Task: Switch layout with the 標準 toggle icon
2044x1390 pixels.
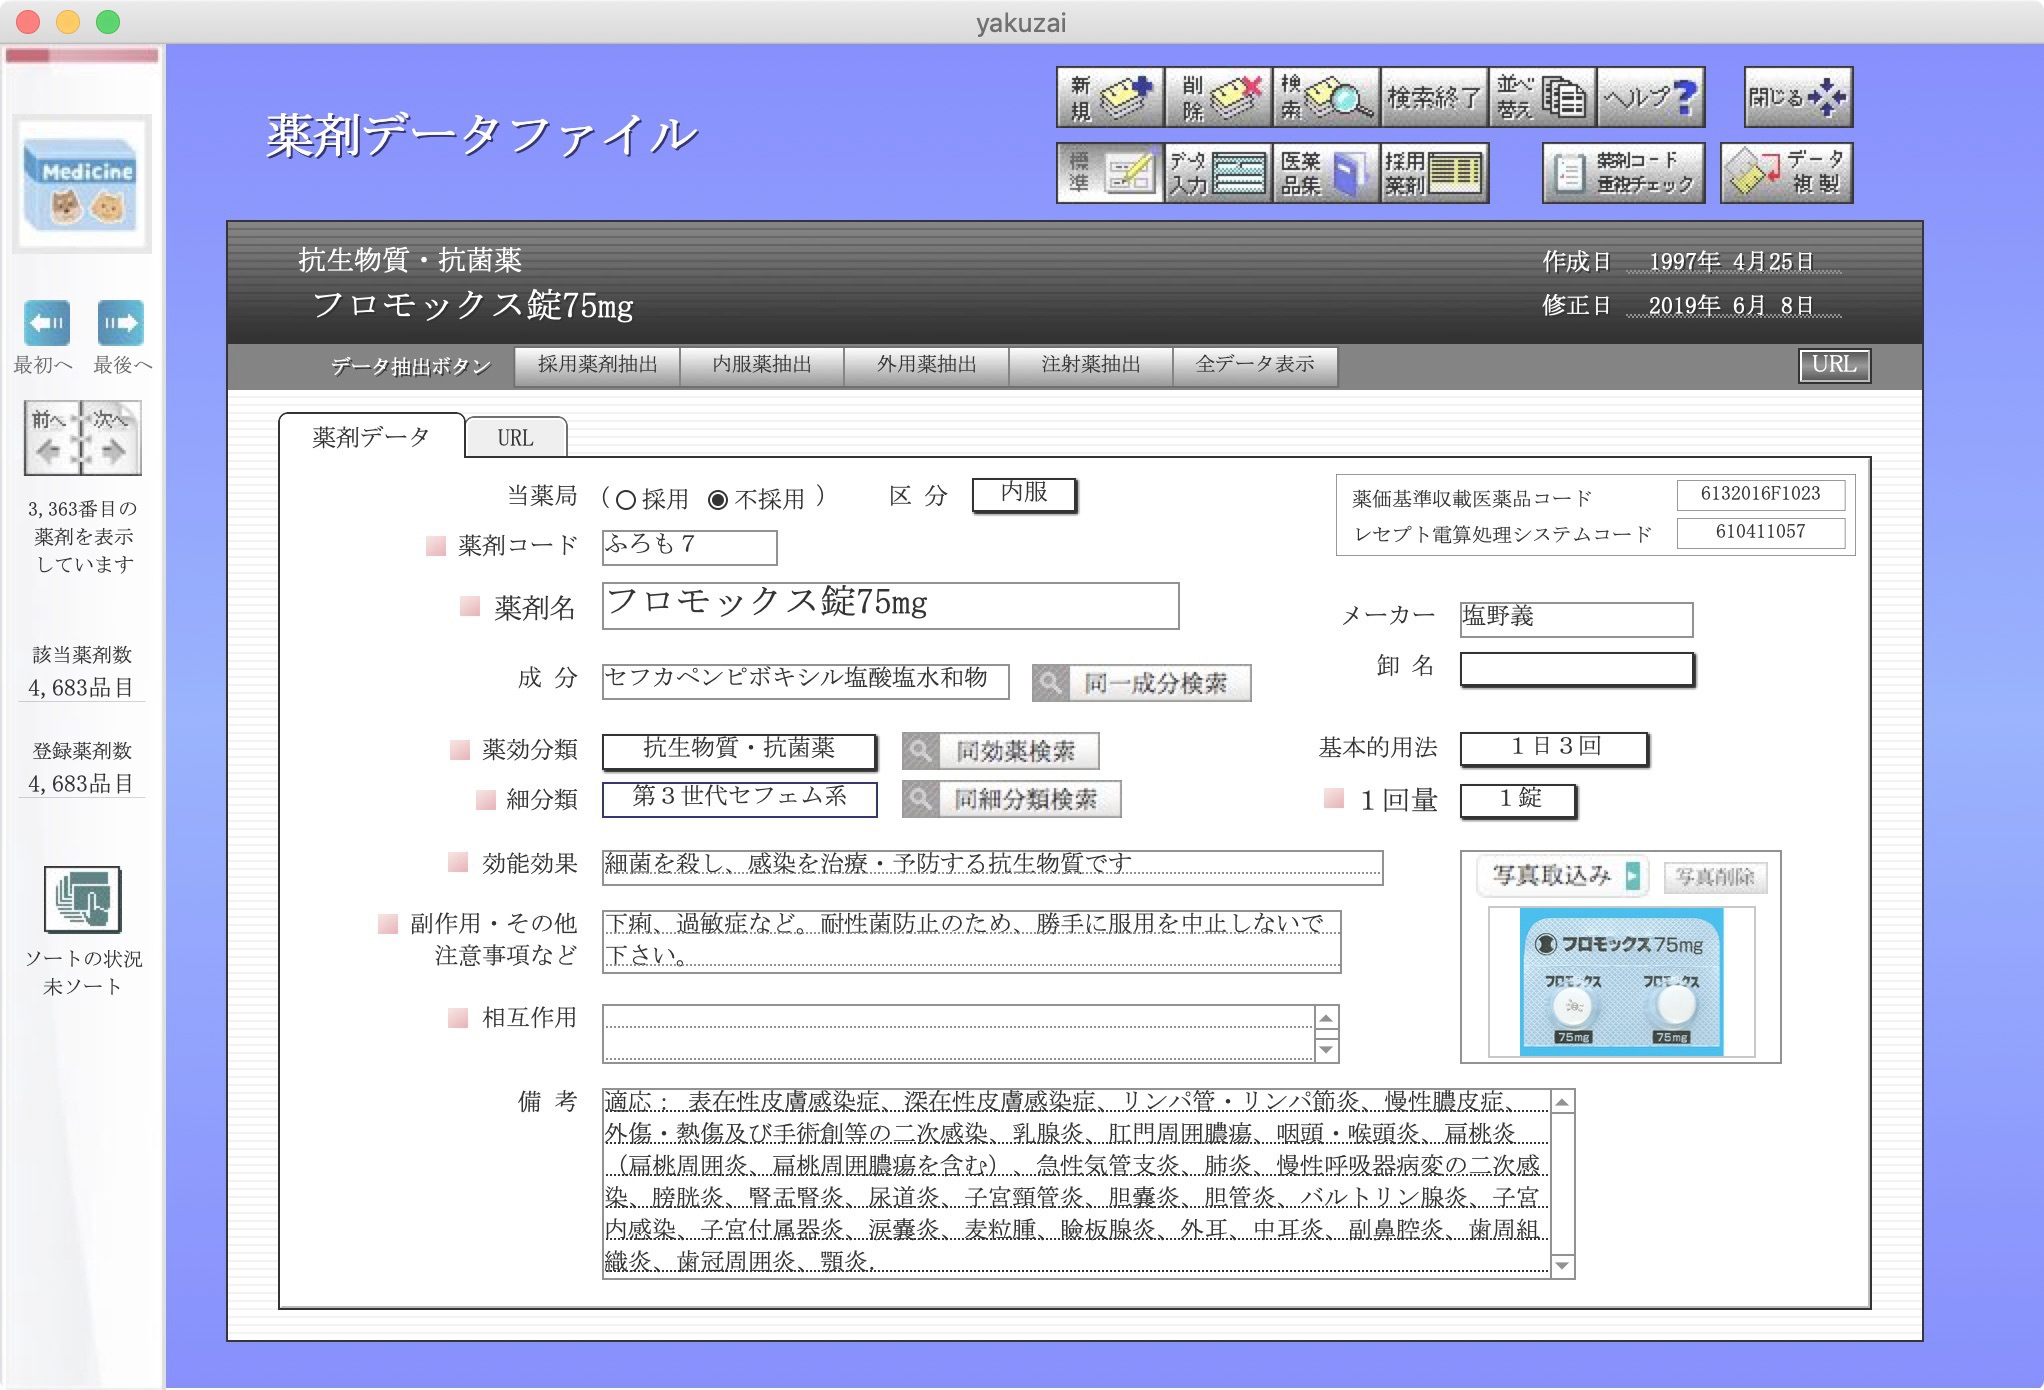Action: (1110, 172)
